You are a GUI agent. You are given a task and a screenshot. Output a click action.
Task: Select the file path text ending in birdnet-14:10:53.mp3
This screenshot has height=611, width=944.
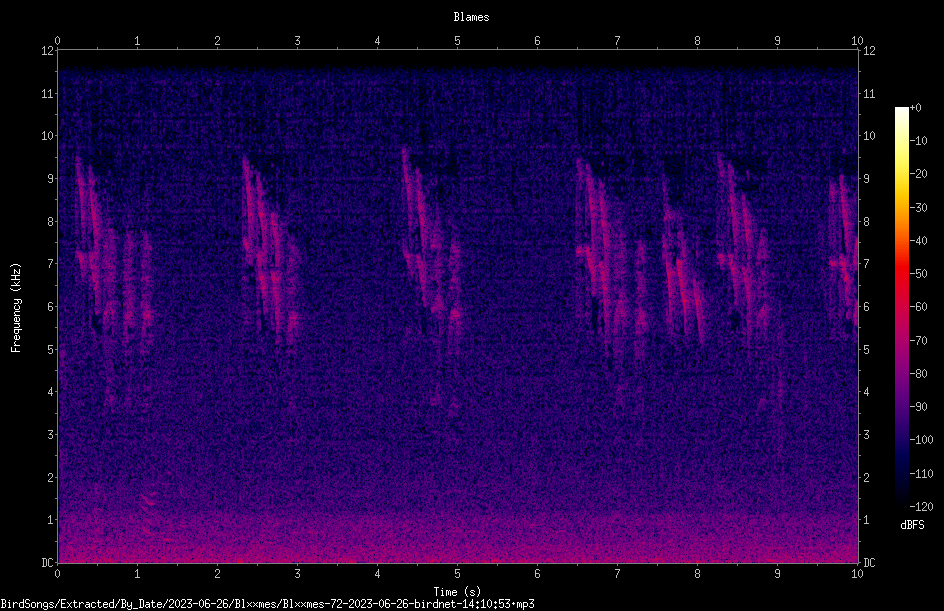[x=267, y=604]
